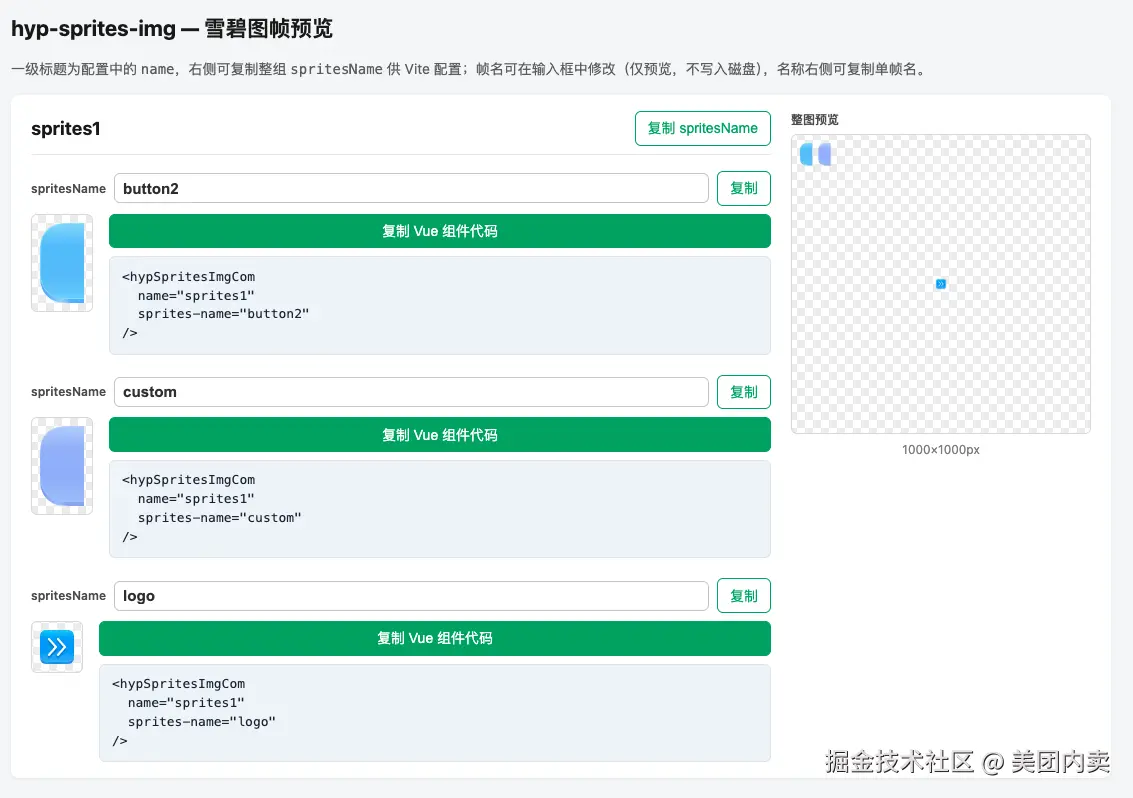This screenshot has height=798, width=1133.
Task: Copy the Vue component code for custom
Action: 439,434
